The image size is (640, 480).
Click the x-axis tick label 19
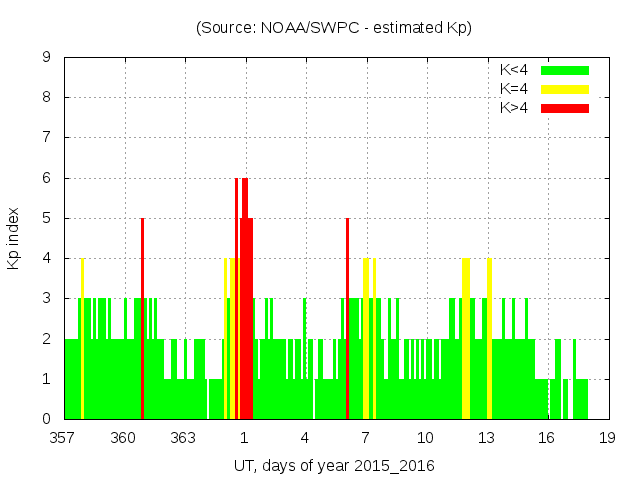tap(606, 438)
